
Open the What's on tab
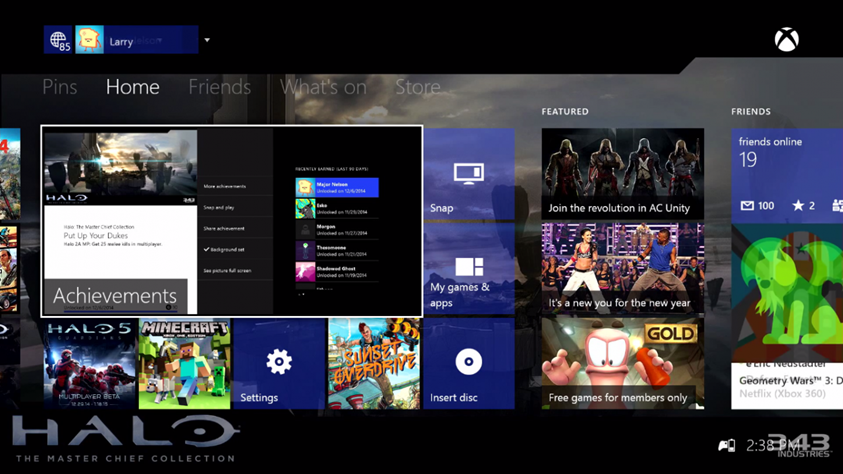click(x=323, y=87)
